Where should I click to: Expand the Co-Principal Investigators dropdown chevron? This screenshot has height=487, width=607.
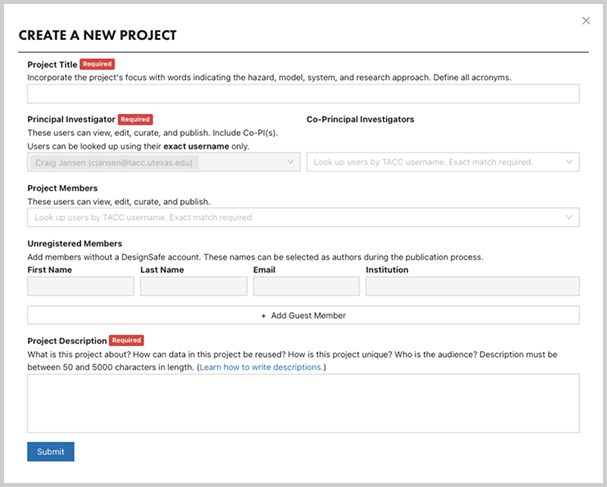pyautogui.click(x=570, y=161)
